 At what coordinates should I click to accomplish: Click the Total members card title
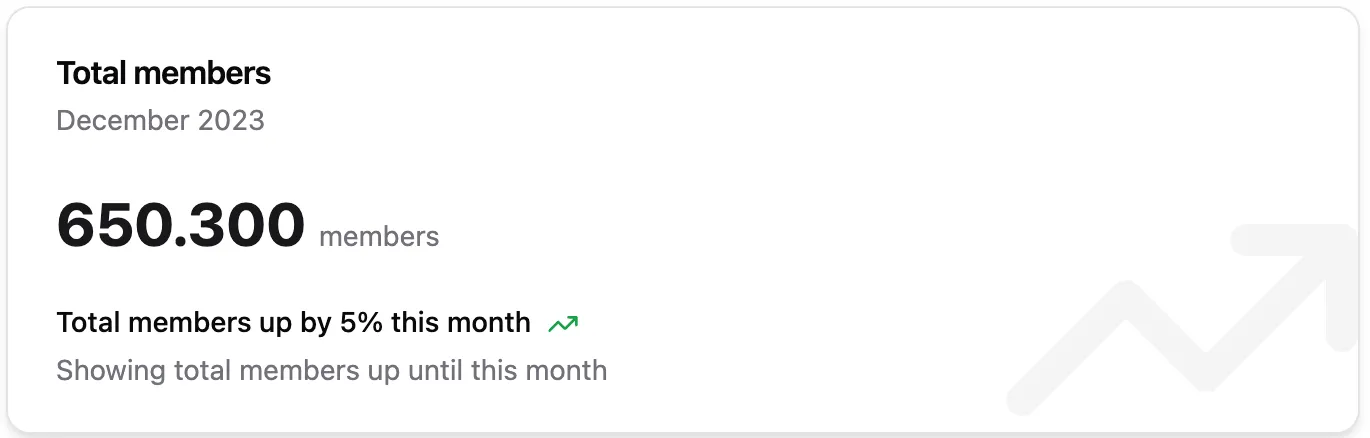point(164,73)
